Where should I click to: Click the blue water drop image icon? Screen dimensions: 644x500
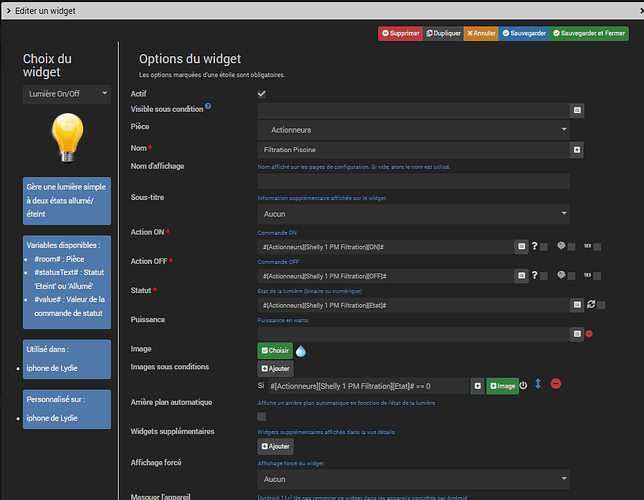[x=301, y=351]
